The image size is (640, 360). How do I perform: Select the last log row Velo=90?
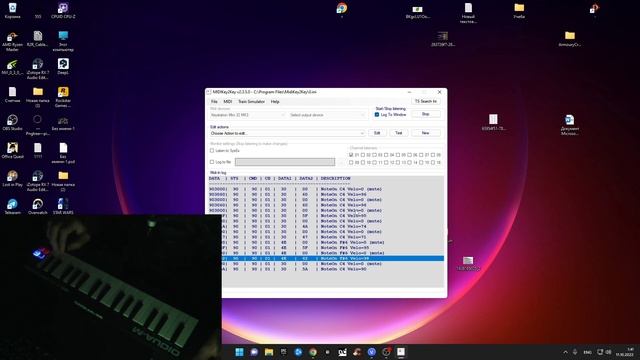tap(333, 269)
